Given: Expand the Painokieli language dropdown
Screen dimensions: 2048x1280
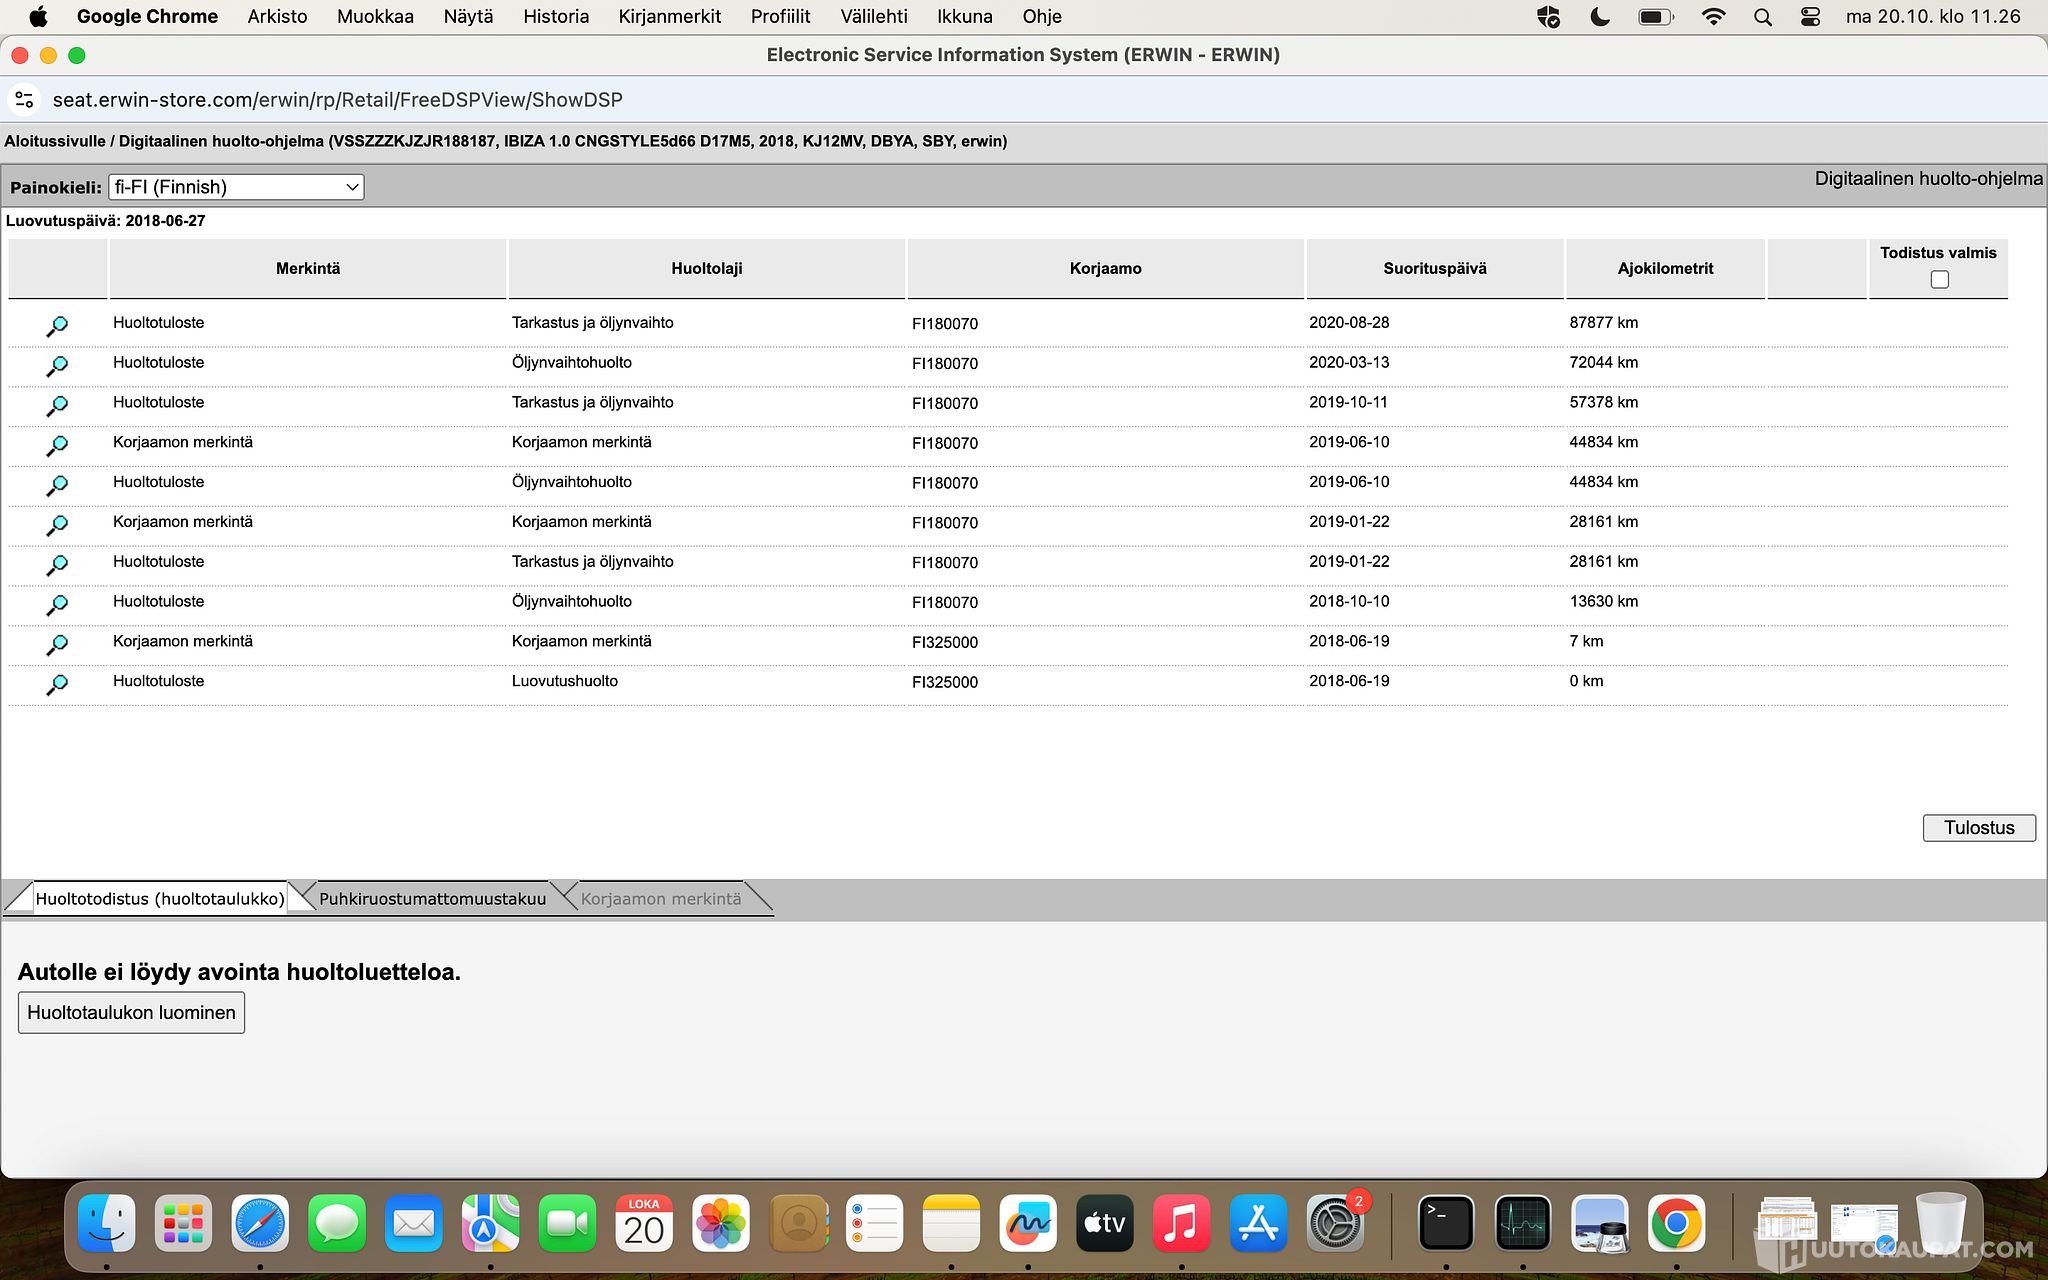Looking at the screenshot, I should coord(236,187).
